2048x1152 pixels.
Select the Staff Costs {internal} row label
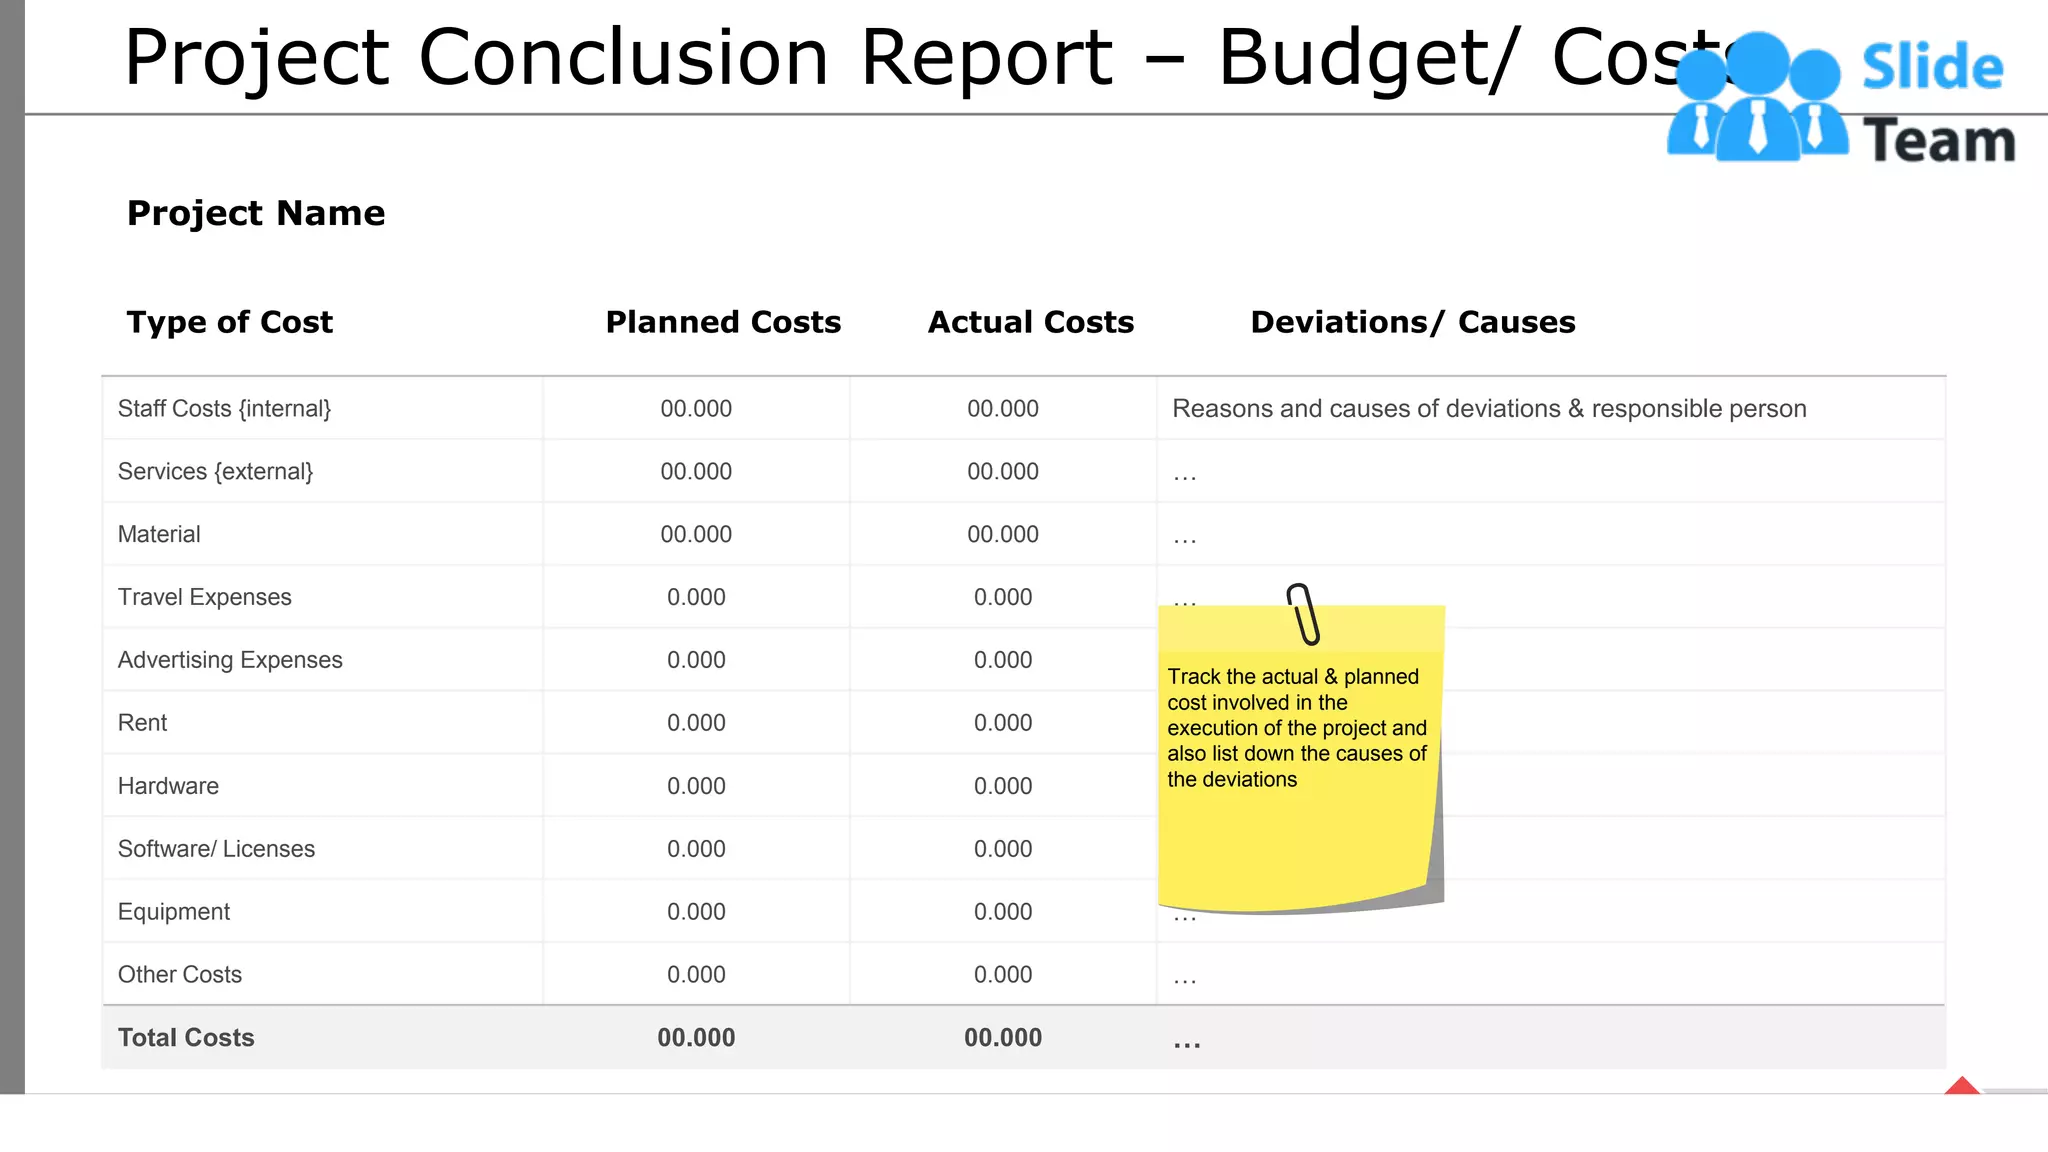[224, 409]
